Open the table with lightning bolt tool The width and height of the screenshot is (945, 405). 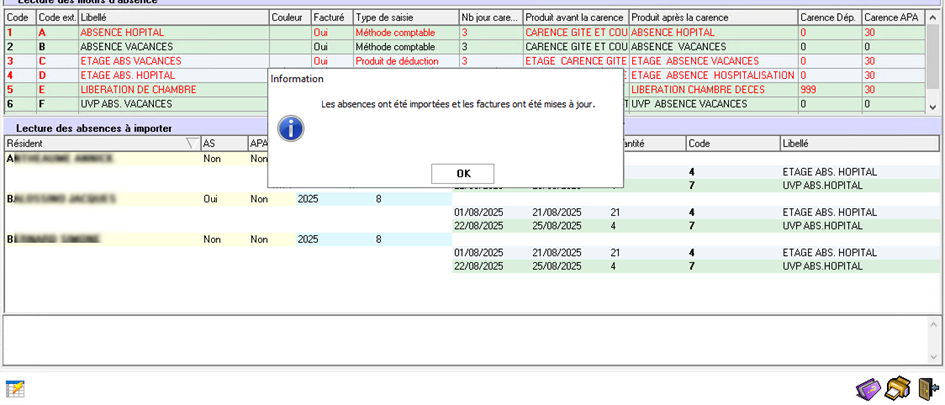tap(14, 389)
